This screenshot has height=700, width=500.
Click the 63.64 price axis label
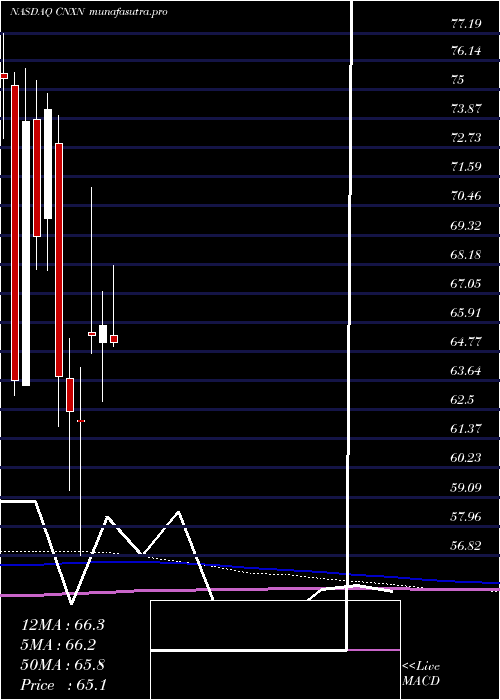(466, 371)
